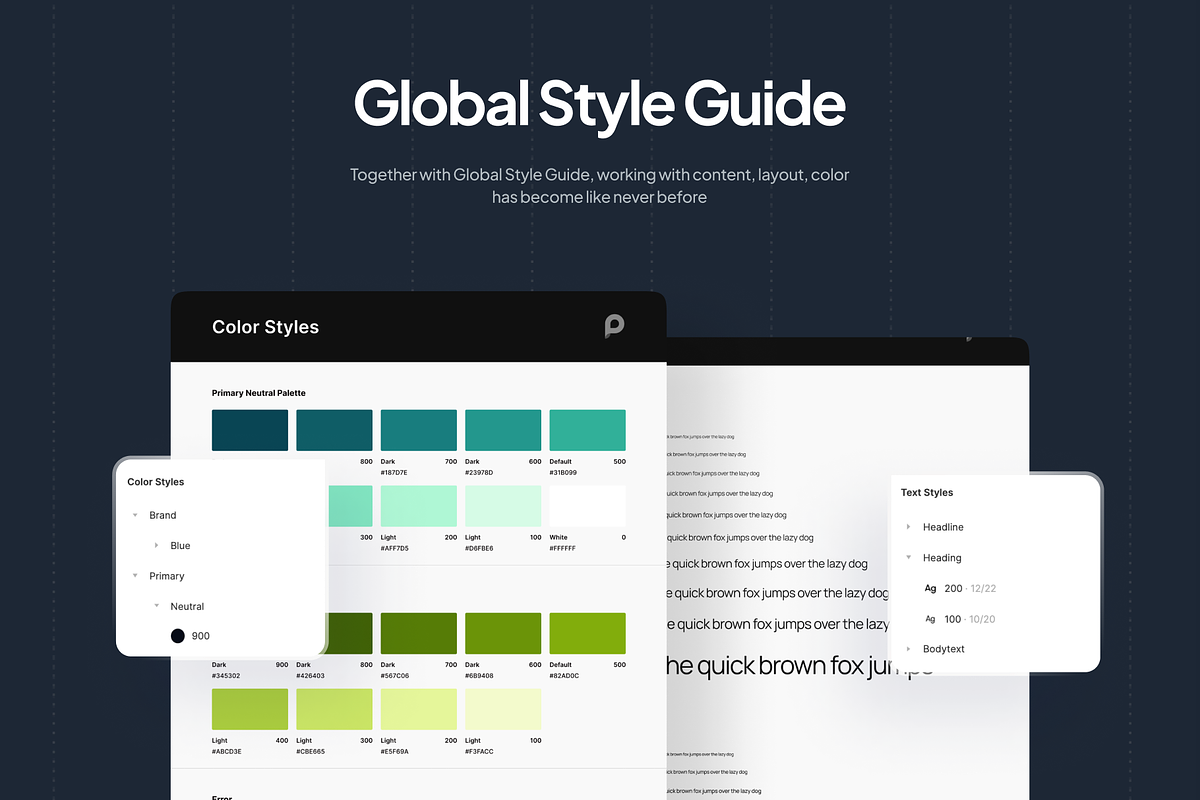Pick the Light 400 swatch above #ABCD3E
The width and height of the screenshot is (1200, 800).
click(250, 709)
